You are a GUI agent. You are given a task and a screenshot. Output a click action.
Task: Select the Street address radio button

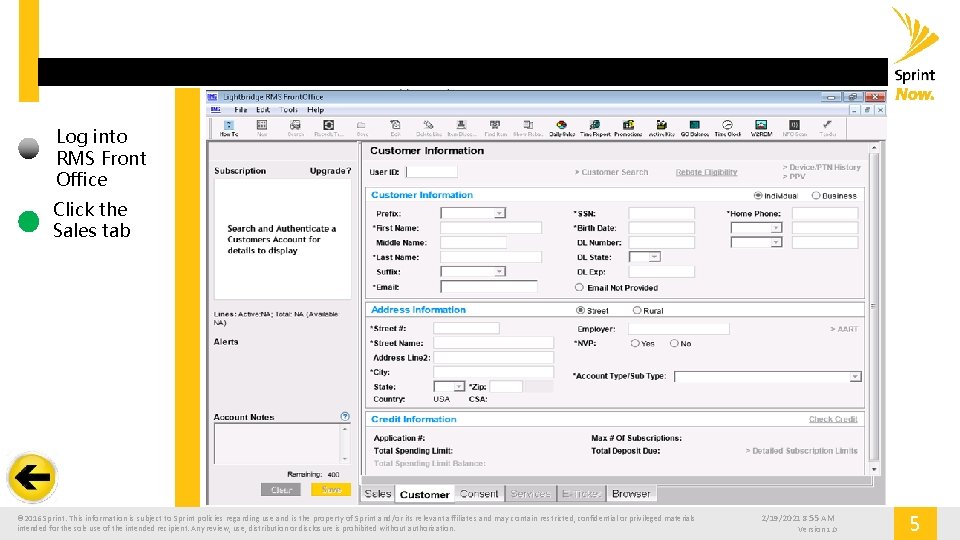(x=580, y=310)
